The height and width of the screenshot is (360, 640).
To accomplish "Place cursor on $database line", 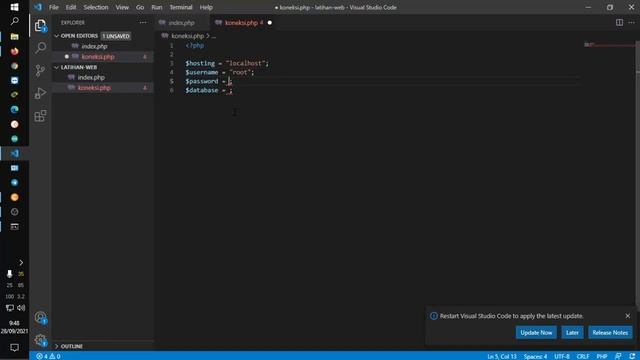I will click(209, 90).
